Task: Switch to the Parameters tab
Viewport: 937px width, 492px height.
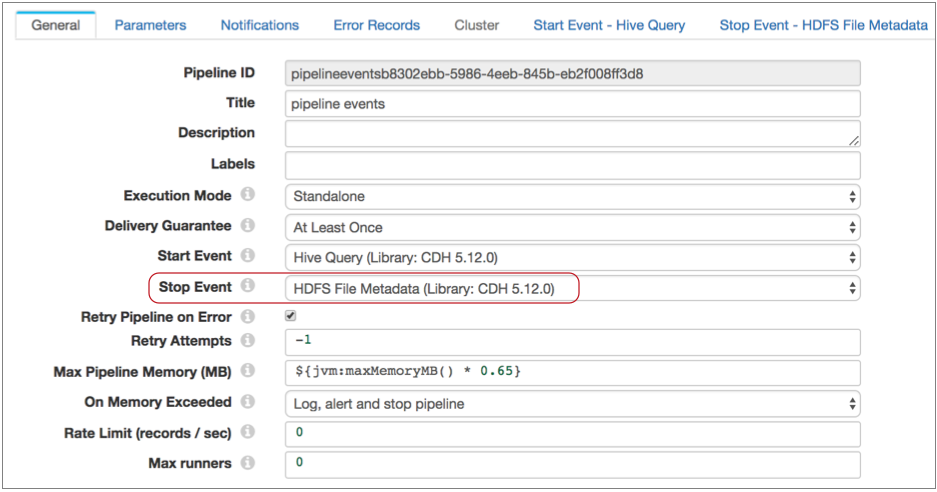Action: (150, 25)
